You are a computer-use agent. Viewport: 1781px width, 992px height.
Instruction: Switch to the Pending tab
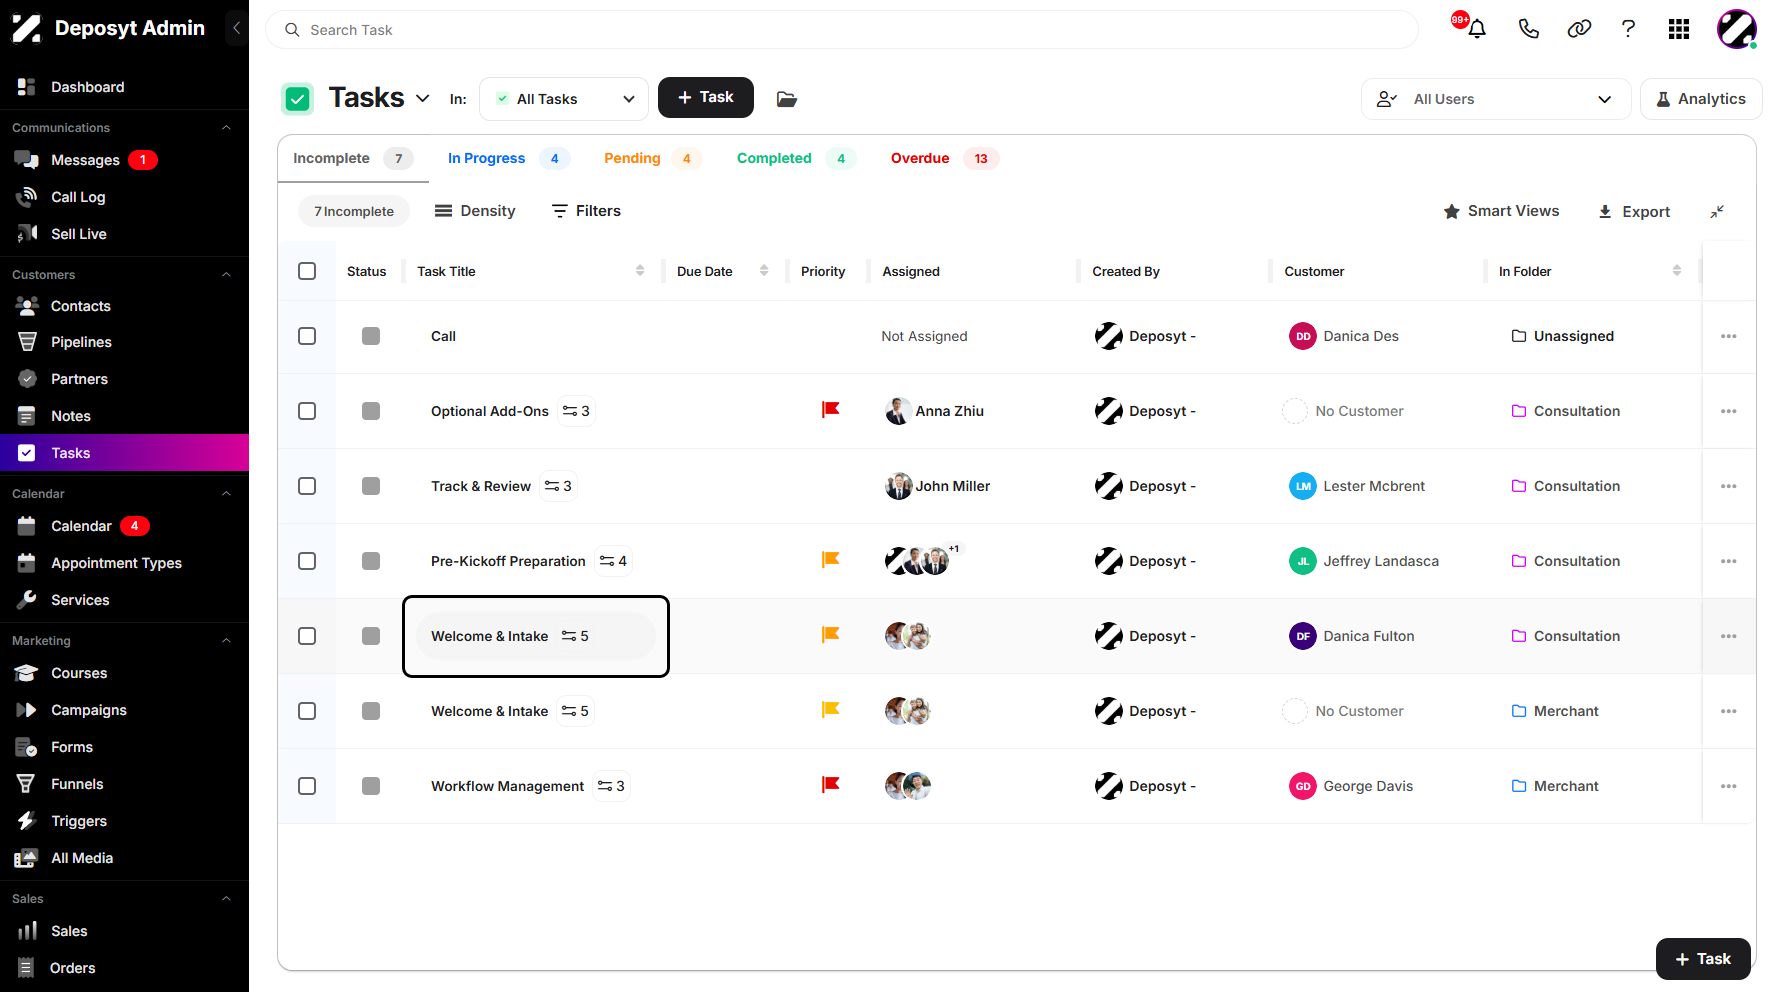pos(652,158)
